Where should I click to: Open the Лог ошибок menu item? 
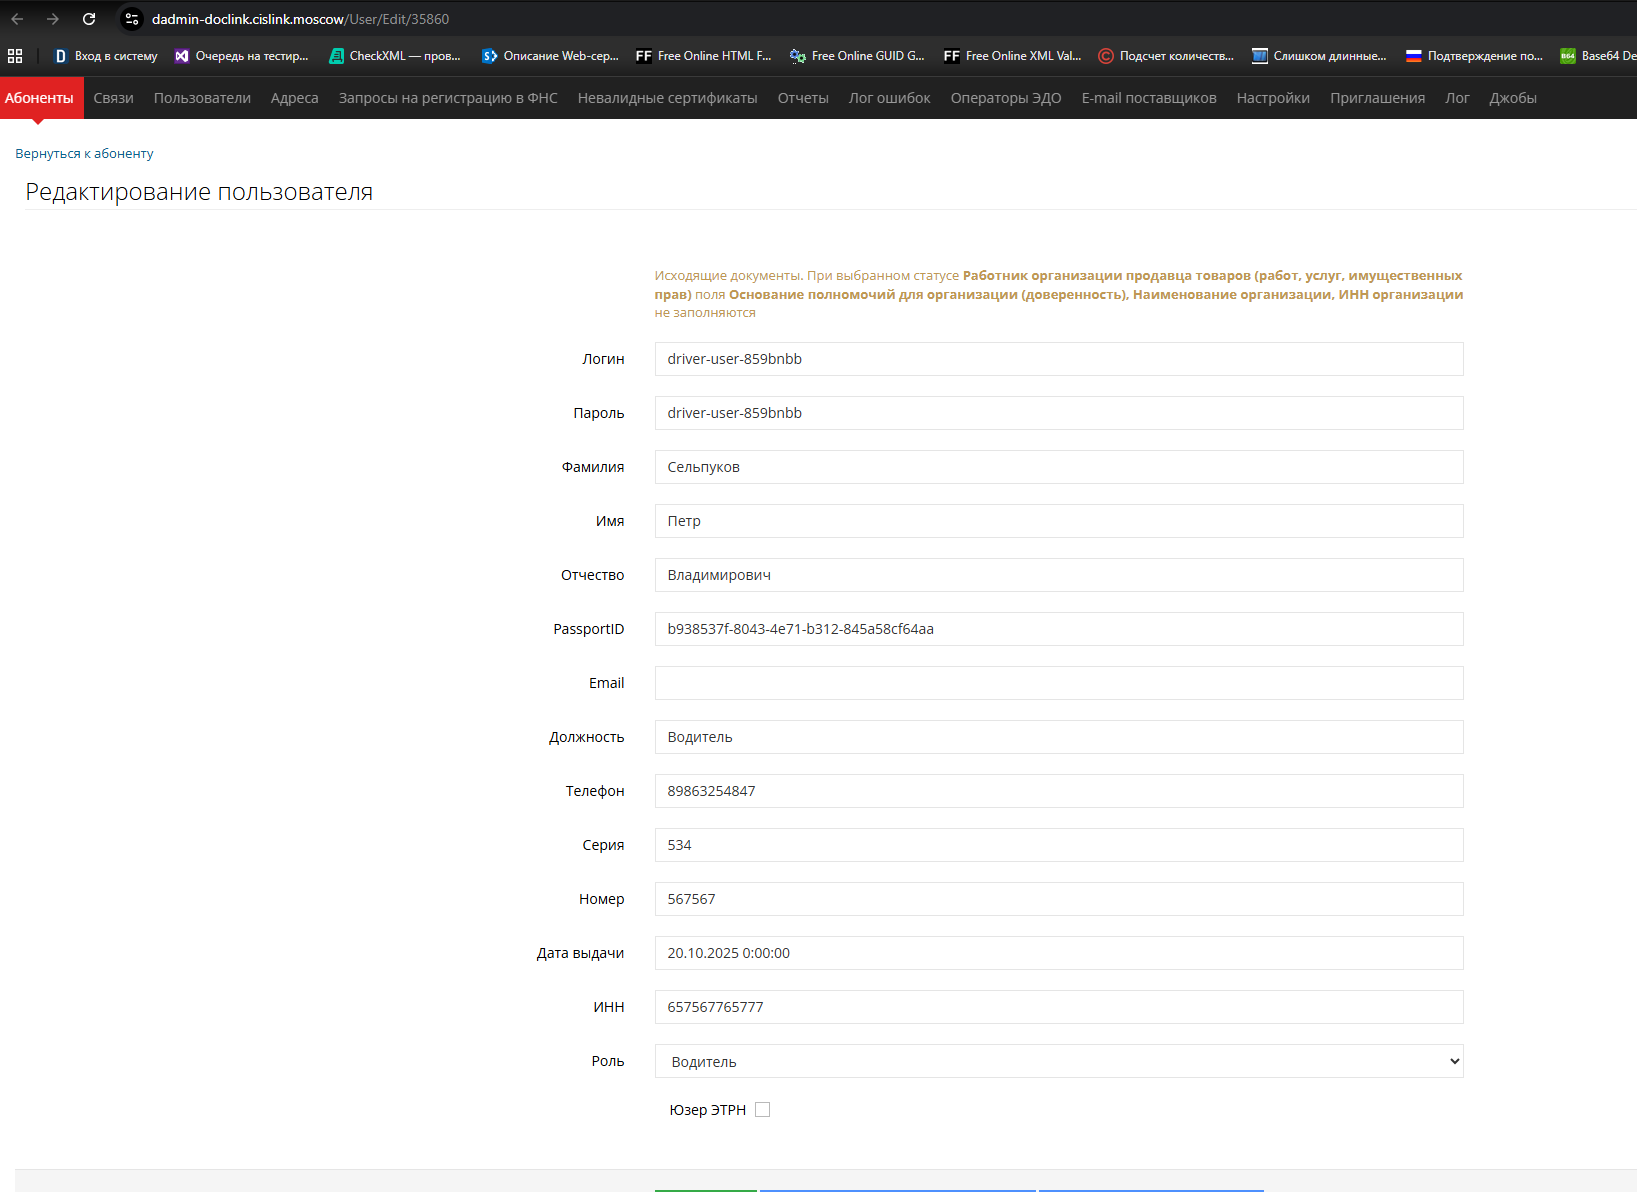(890, 98)
